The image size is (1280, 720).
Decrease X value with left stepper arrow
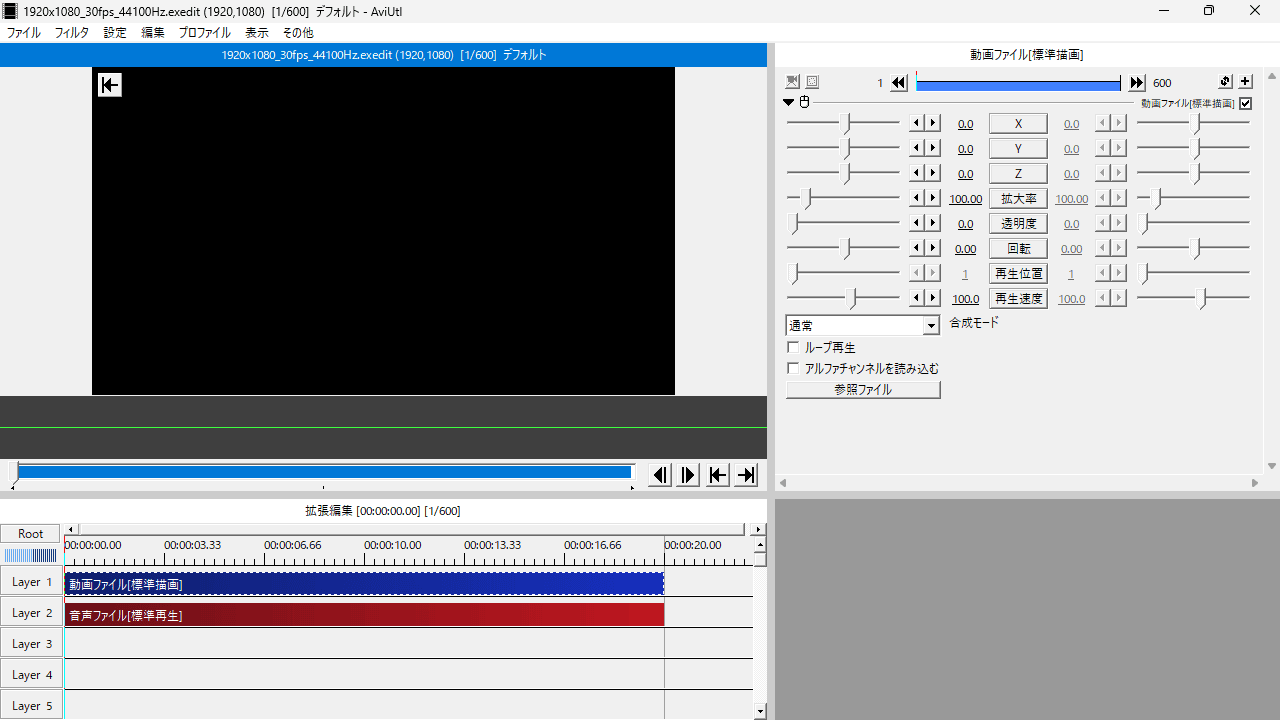click(x=916, y=123)
